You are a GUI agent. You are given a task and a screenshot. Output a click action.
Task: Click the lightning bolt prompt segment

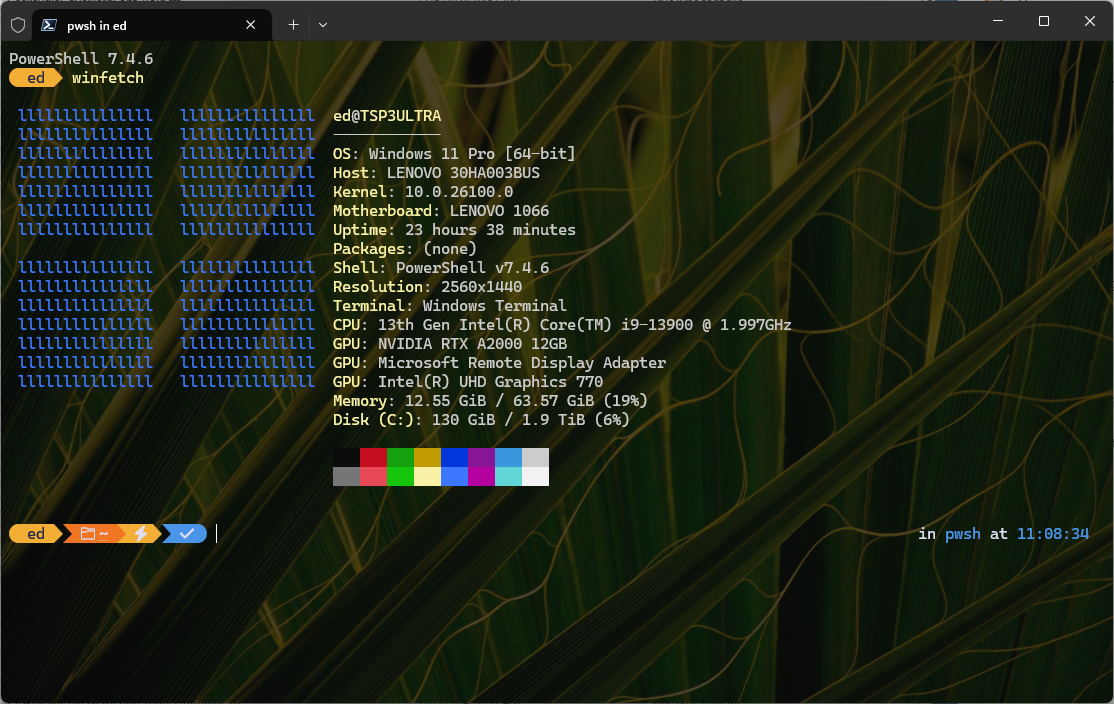pos(141,534)
